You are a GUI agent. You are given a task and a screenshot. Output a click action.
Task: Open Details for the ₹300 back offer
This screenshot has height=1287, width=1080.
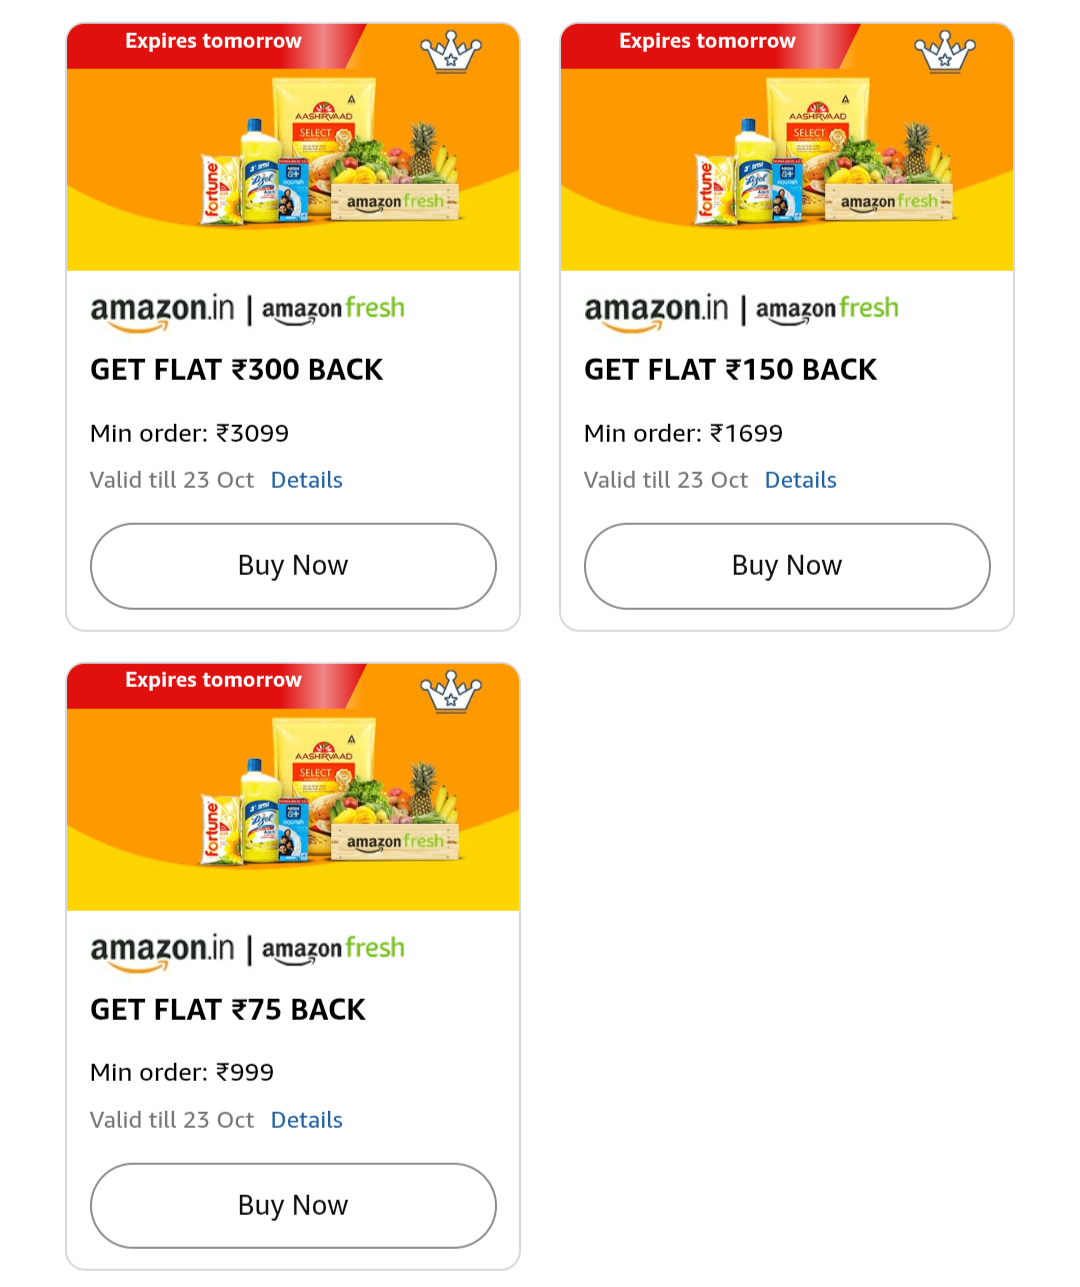[307, 480]
